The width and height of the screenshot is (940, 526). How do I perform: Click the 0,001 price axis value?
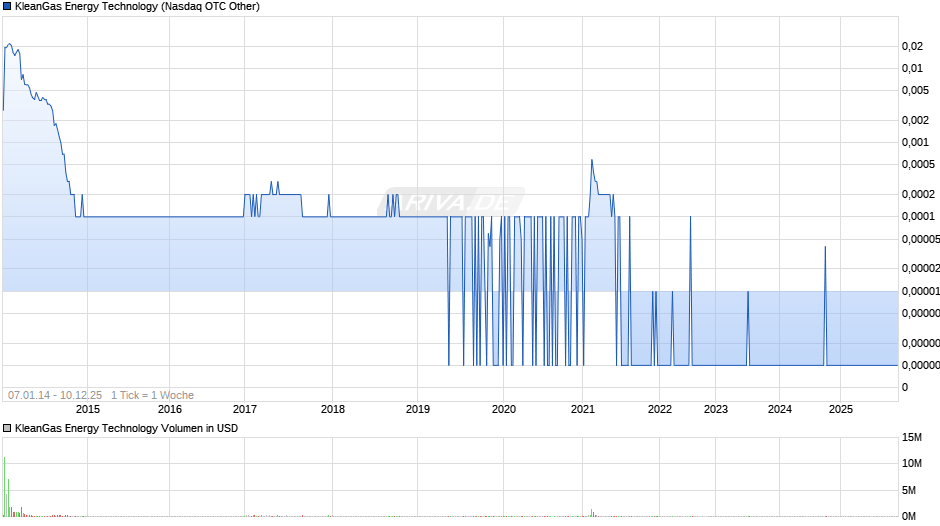[915, 142]
